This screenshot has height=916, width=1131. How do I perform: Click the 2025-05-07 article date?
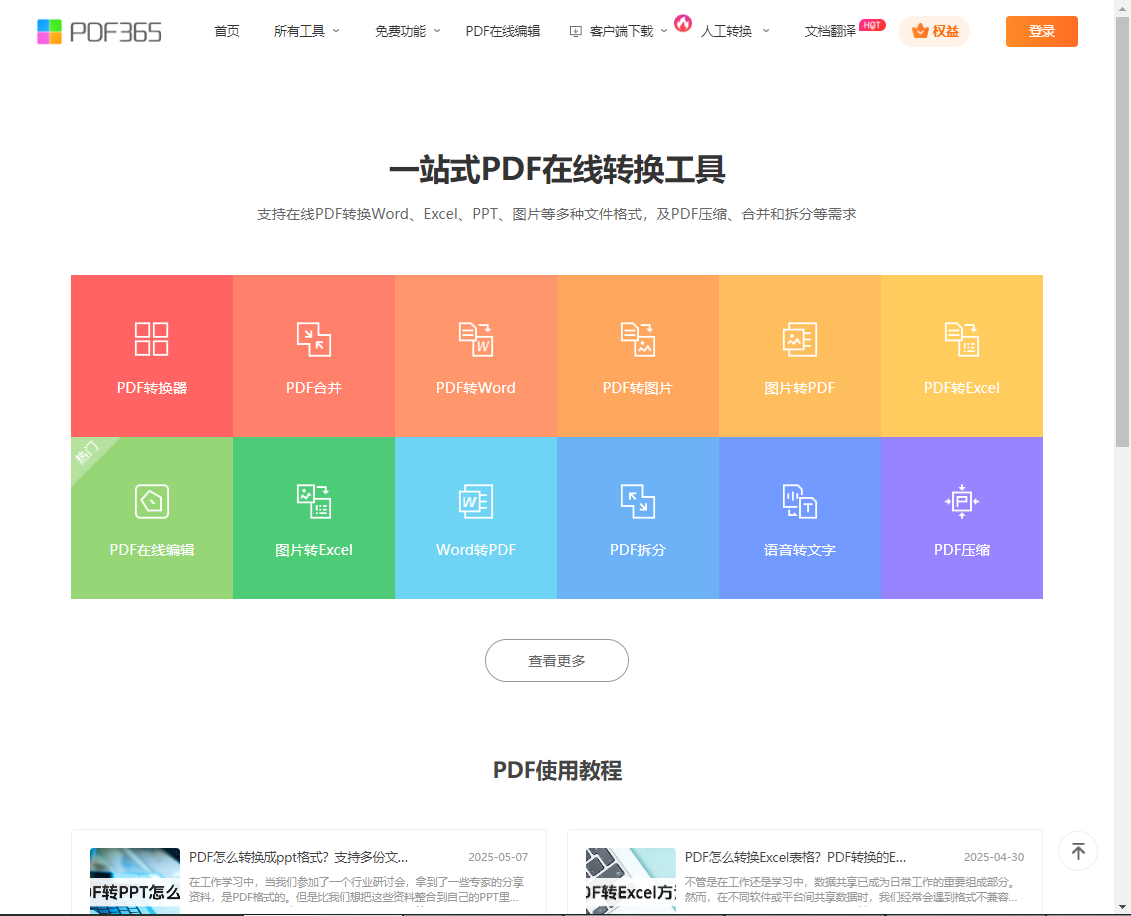[x=498, y=857]
